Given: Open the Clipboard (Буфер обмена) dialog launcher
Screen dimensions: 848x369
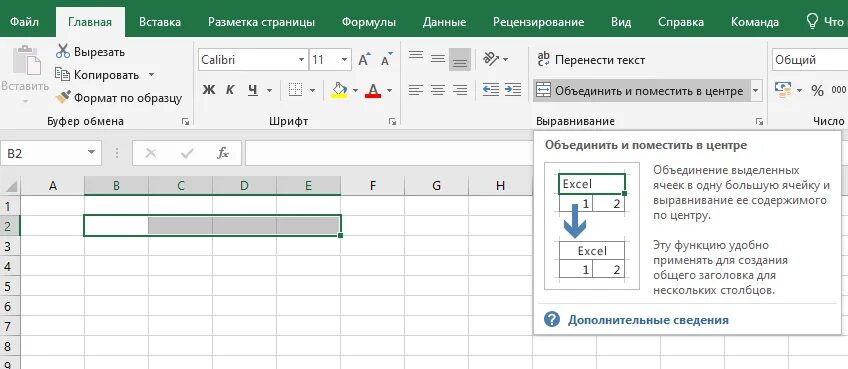Looking at the screenshot, I should [186, 122].
